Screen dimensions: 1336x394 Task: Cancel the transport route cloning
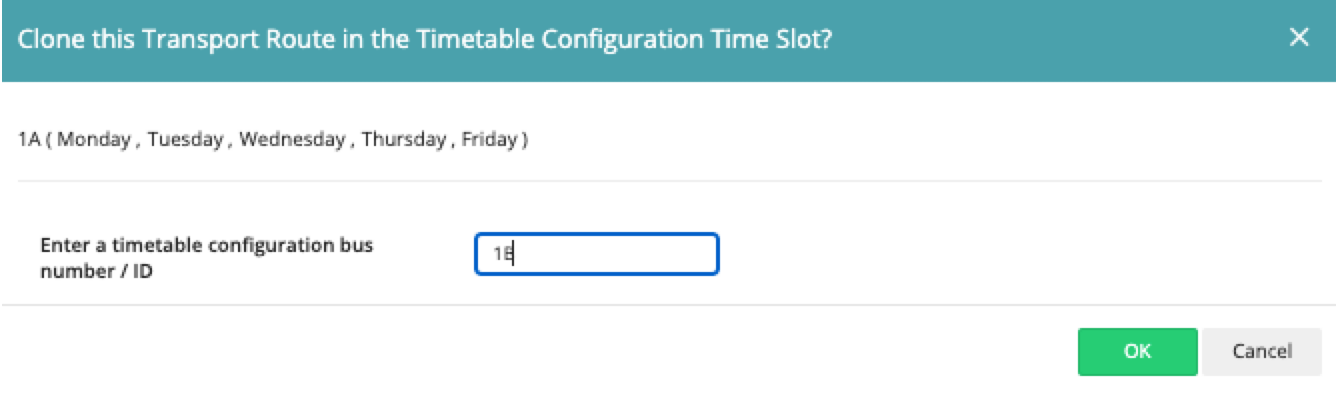coord(1262,351)
